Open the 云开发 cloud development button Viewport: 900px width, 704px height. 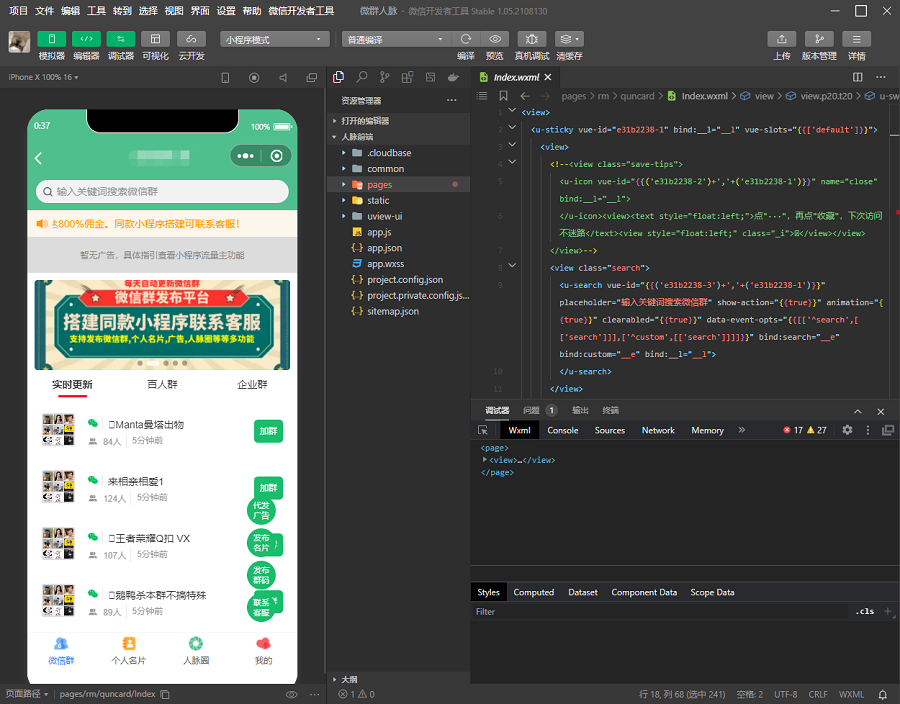[x=191, y=39]
